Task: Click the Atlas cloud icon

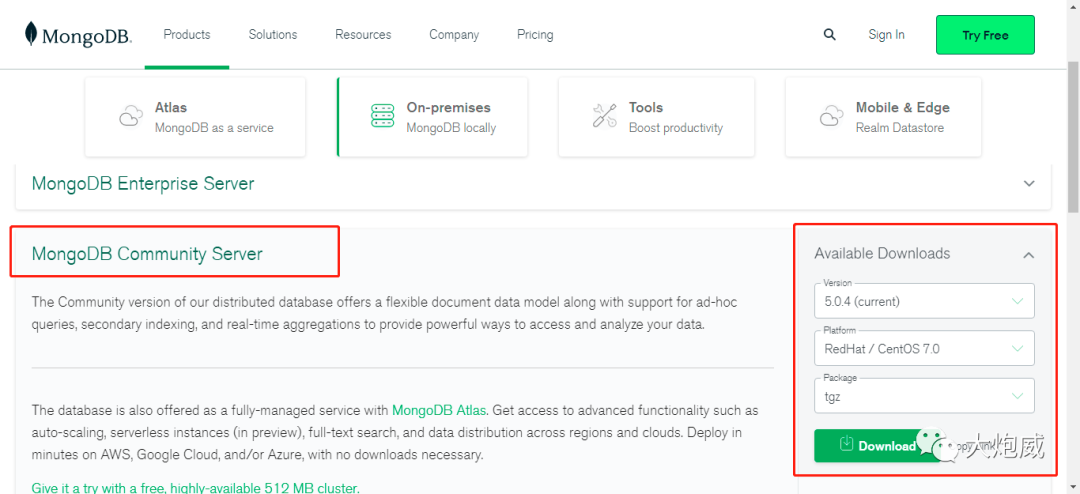Action: coord(131,117)
